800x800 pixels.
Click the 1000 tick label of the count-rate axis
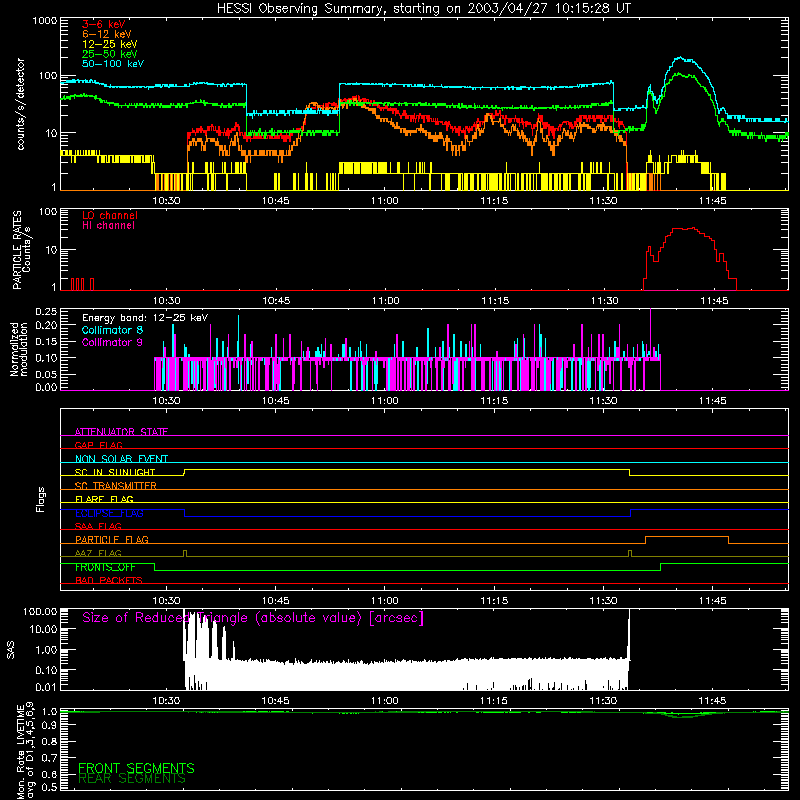click(x=45, y=21)
